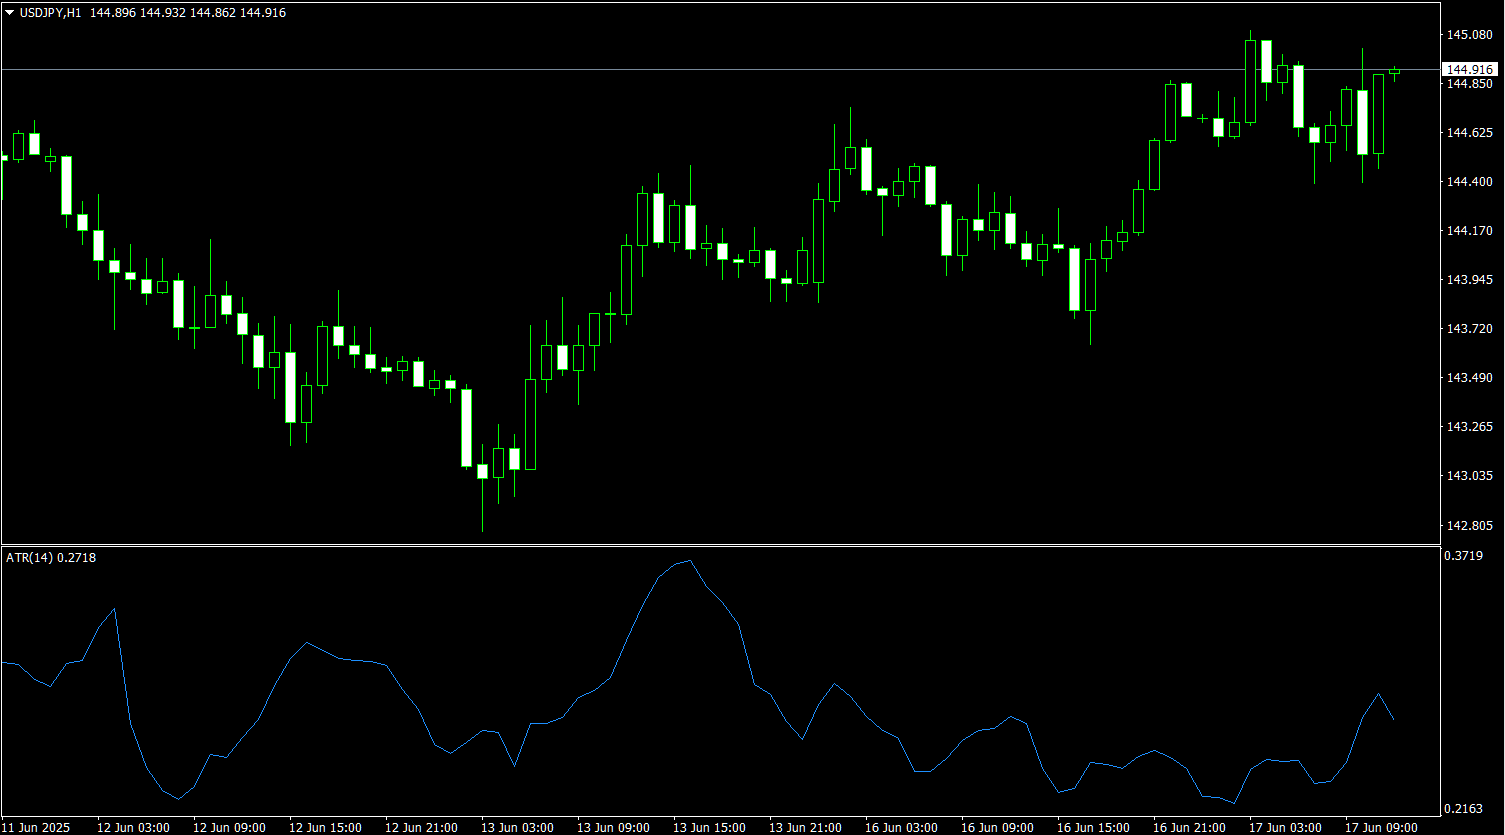Screen dimensions: 1505x835
Task: Click the 11 Jun 2025 date label
Action: click(36, 827)
